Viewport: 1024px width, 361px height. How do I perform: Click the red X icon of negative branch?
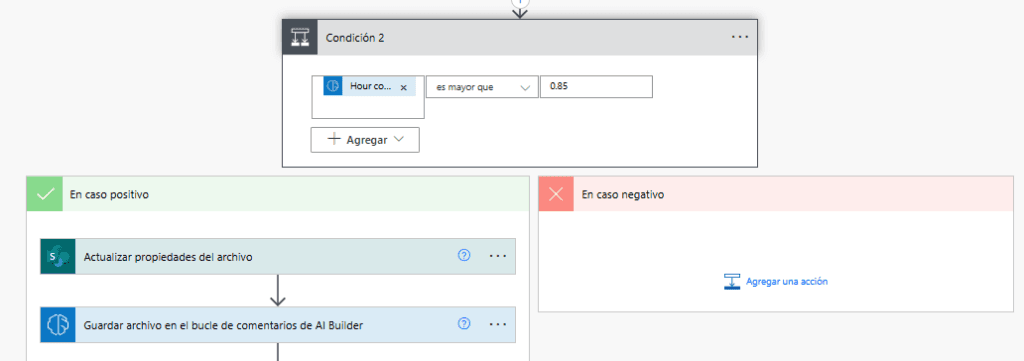pos(556,194)
